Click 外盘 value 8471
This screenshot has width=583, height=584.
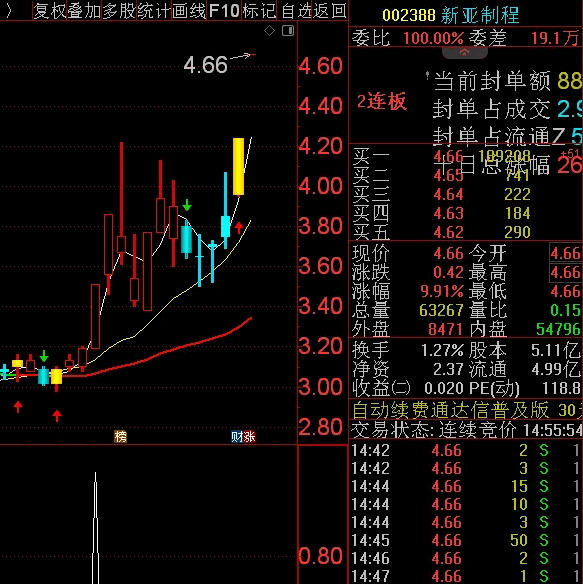446,329
